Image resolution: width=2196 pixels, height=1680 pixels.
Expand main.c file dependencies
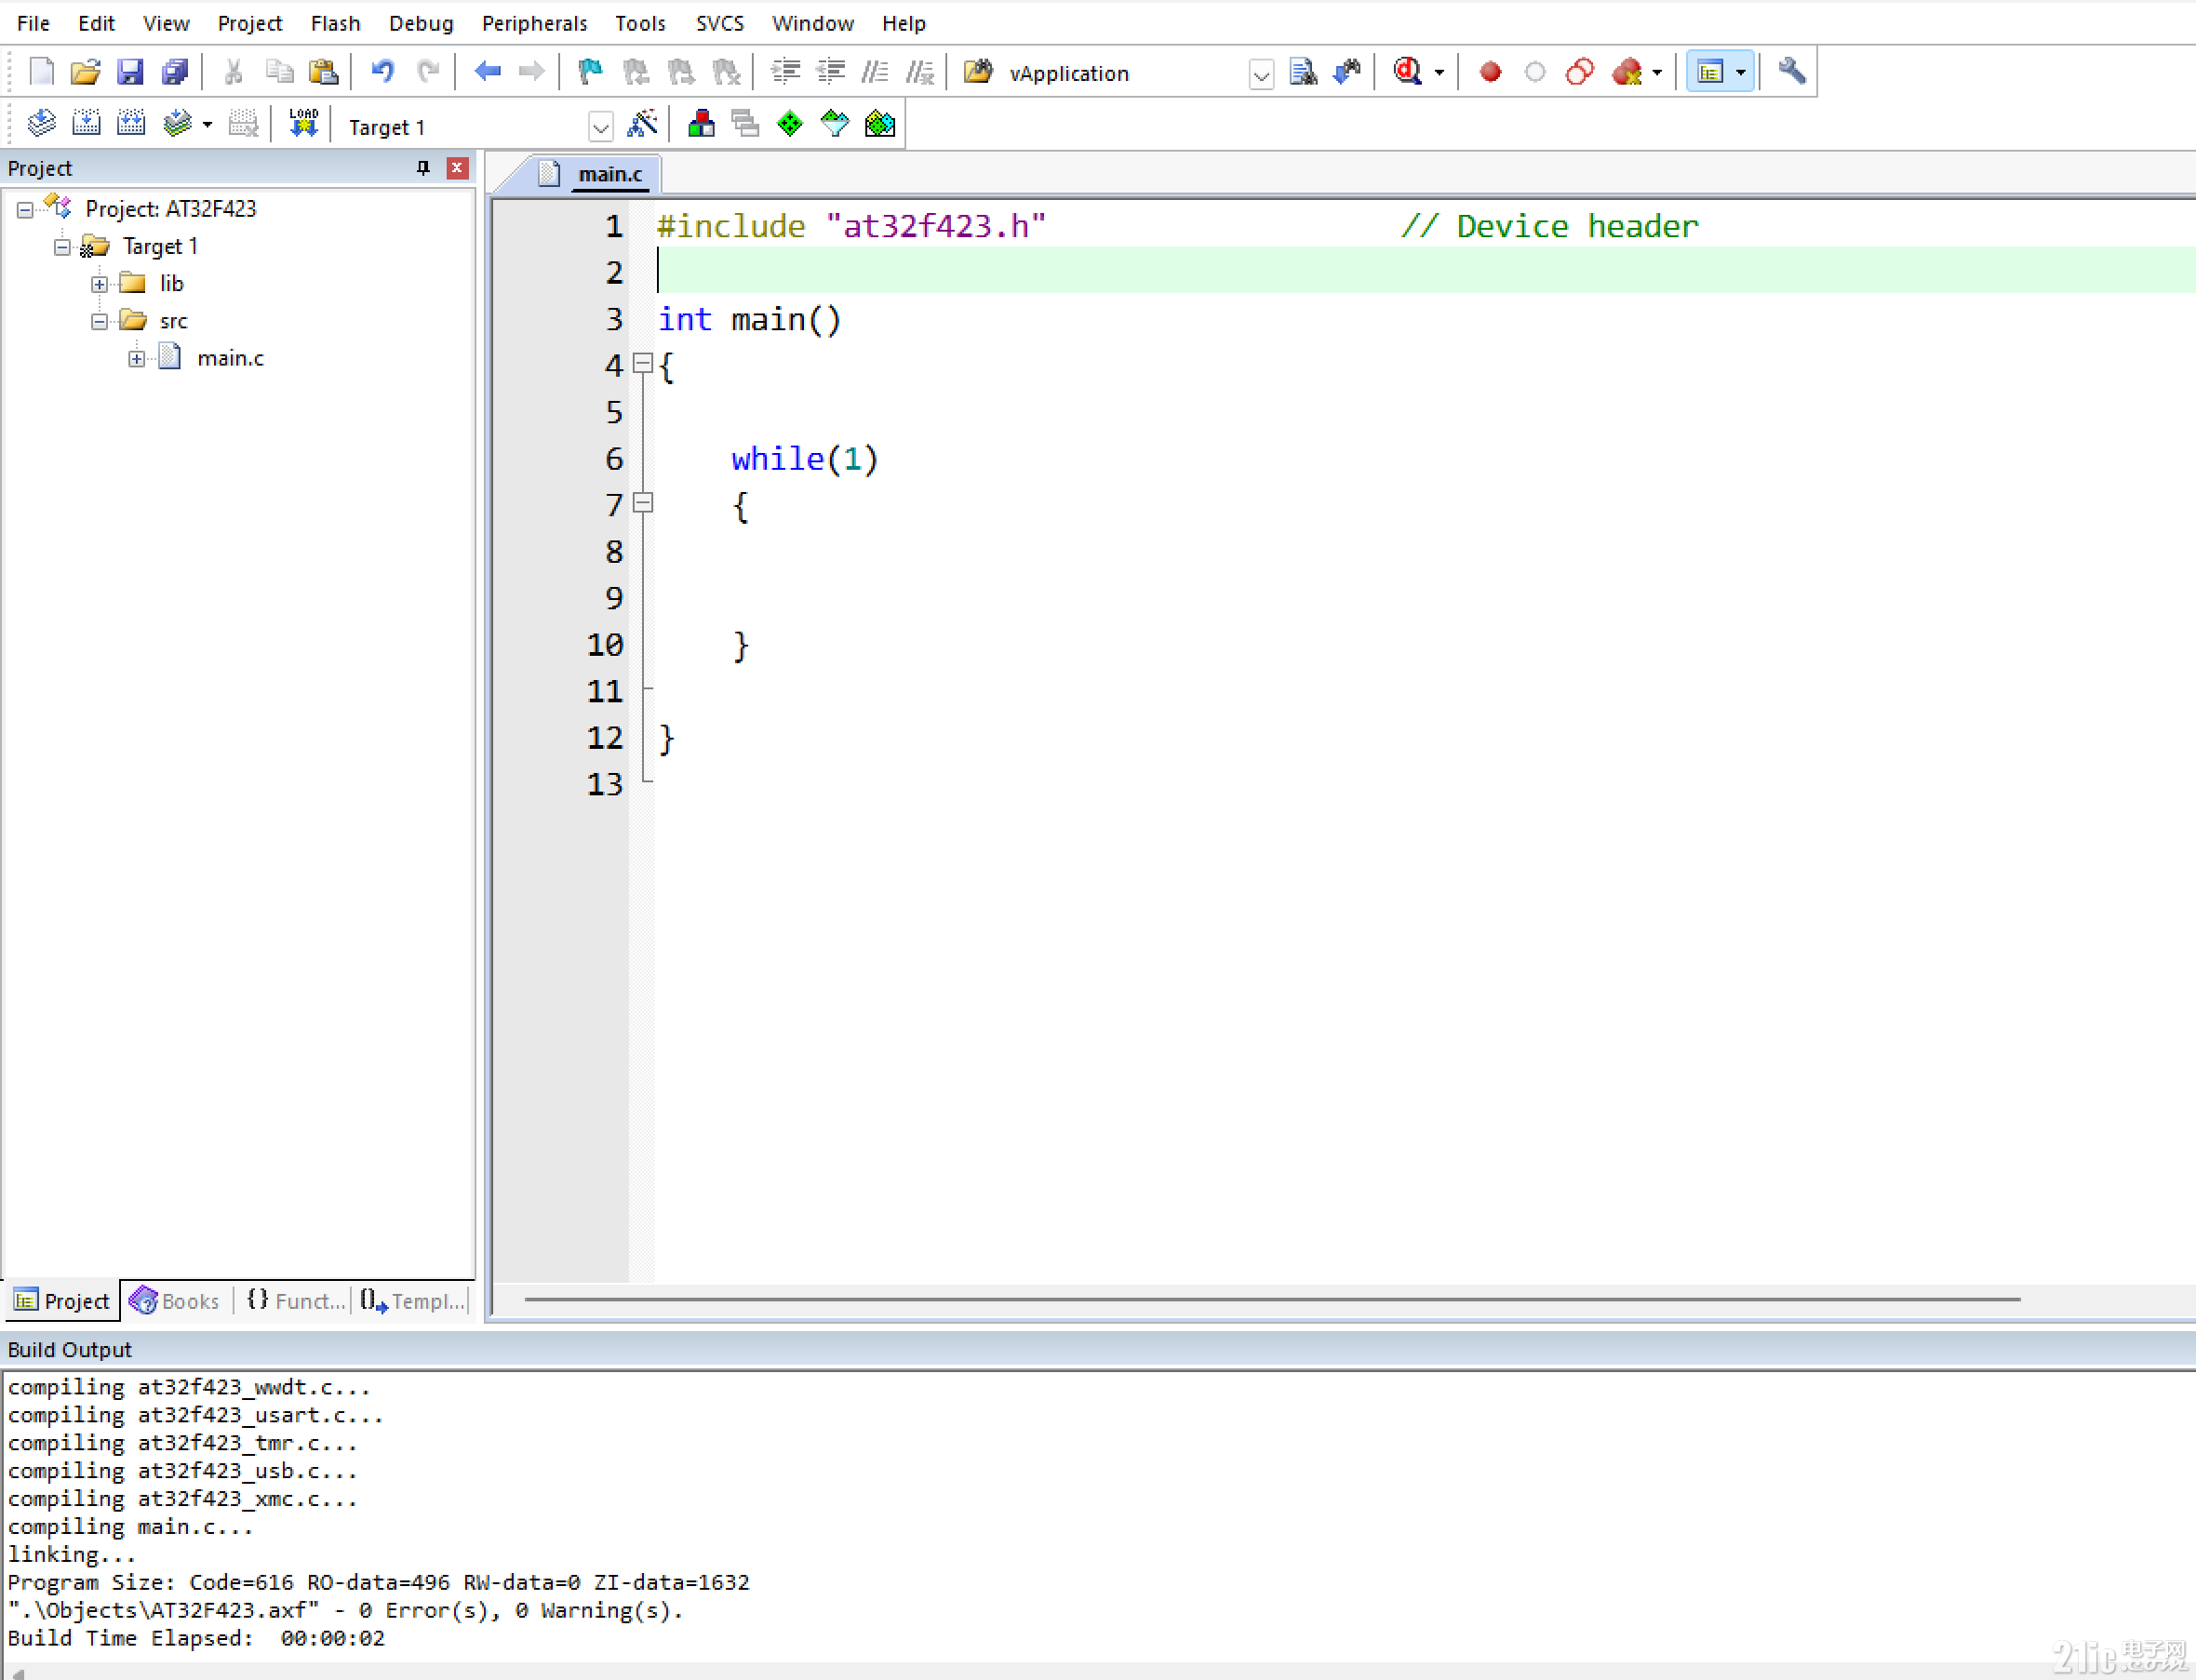(x=136, y=359)
